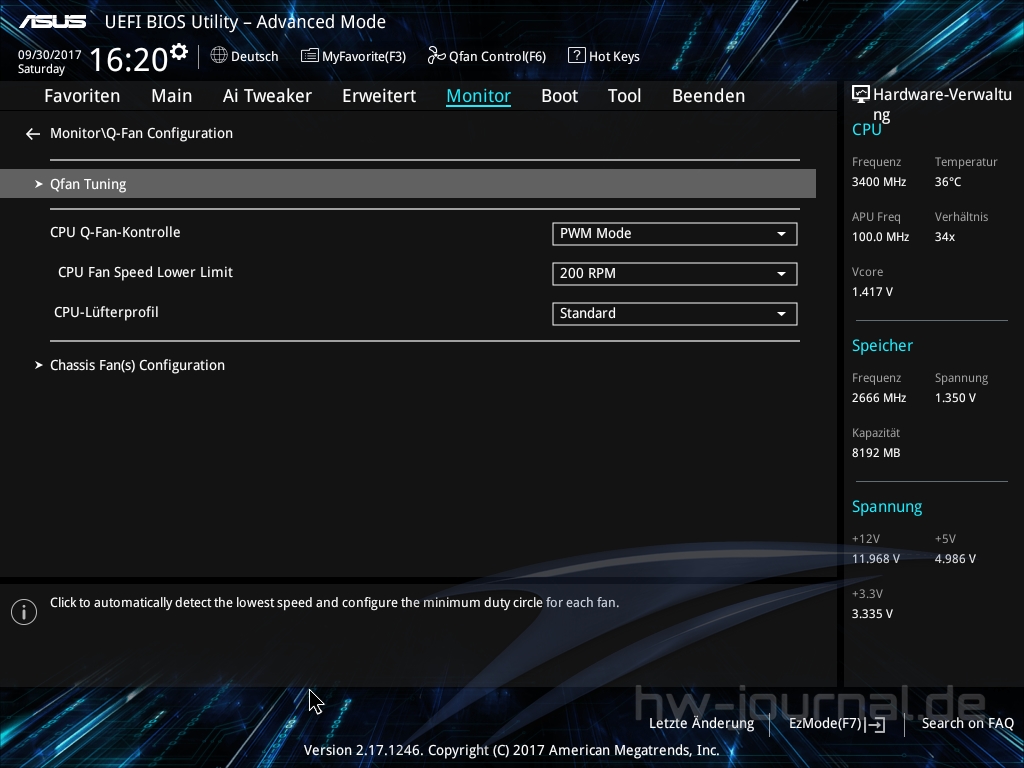Click the CPU-Lüfterprofil label
The width and height of the screenshot is (1024, 768).
(106, 312)
